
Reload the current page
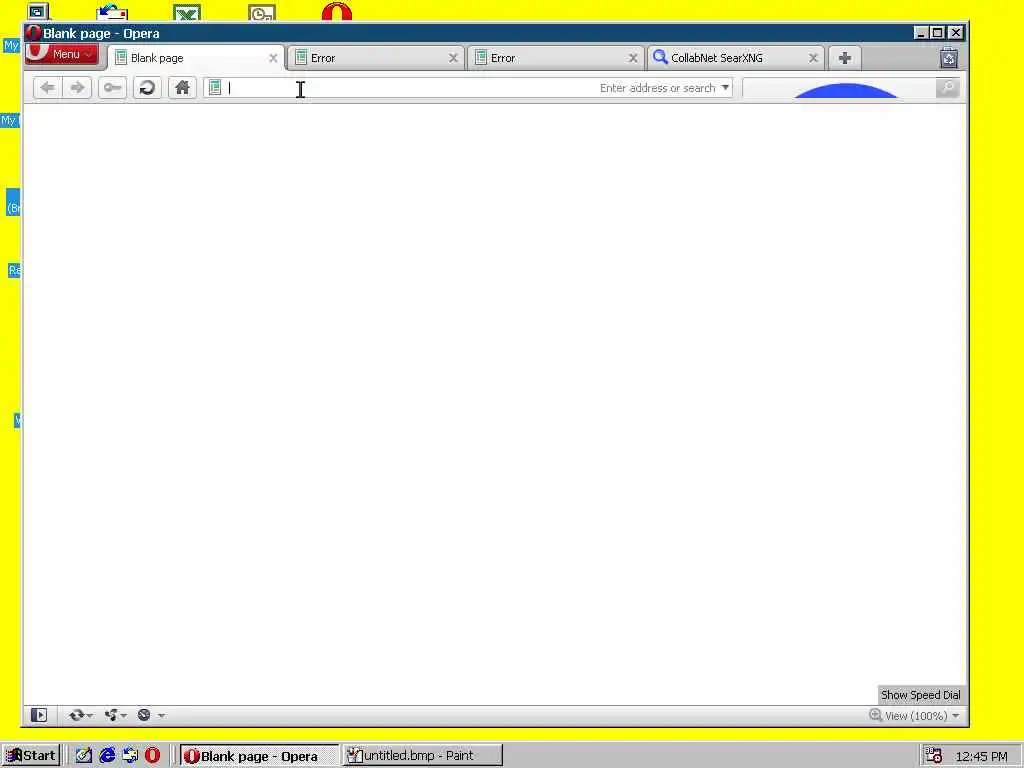148,88
